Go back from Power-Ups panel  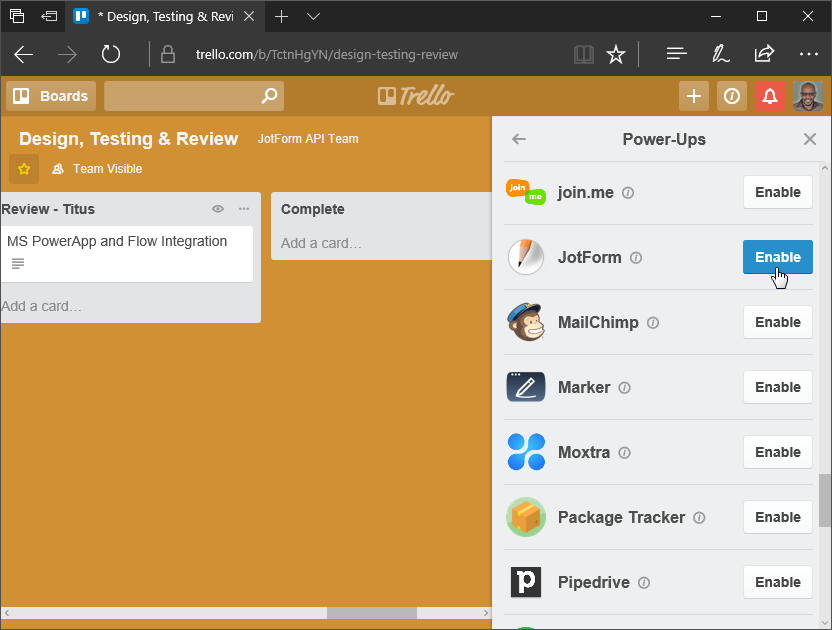coord(518,139)
